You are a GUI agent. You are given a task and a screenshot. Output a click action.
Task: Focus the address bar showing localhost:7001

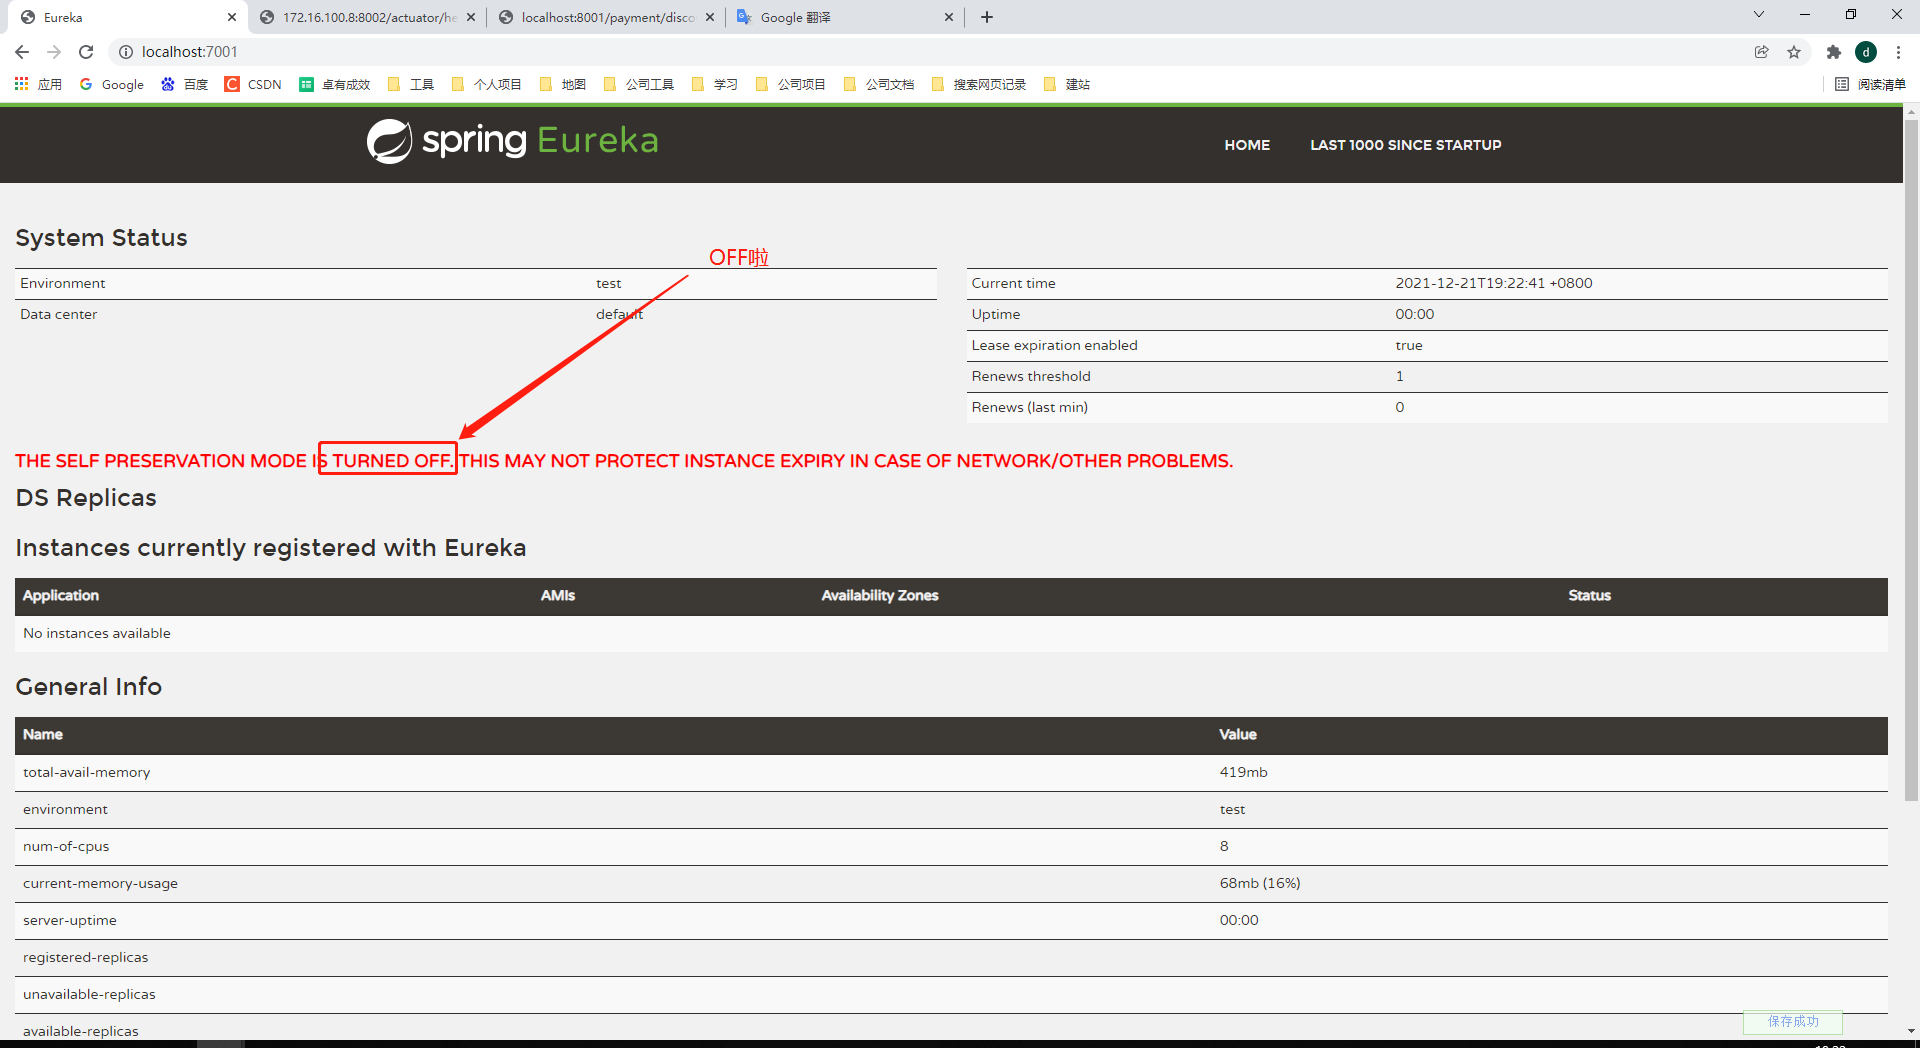930,52
